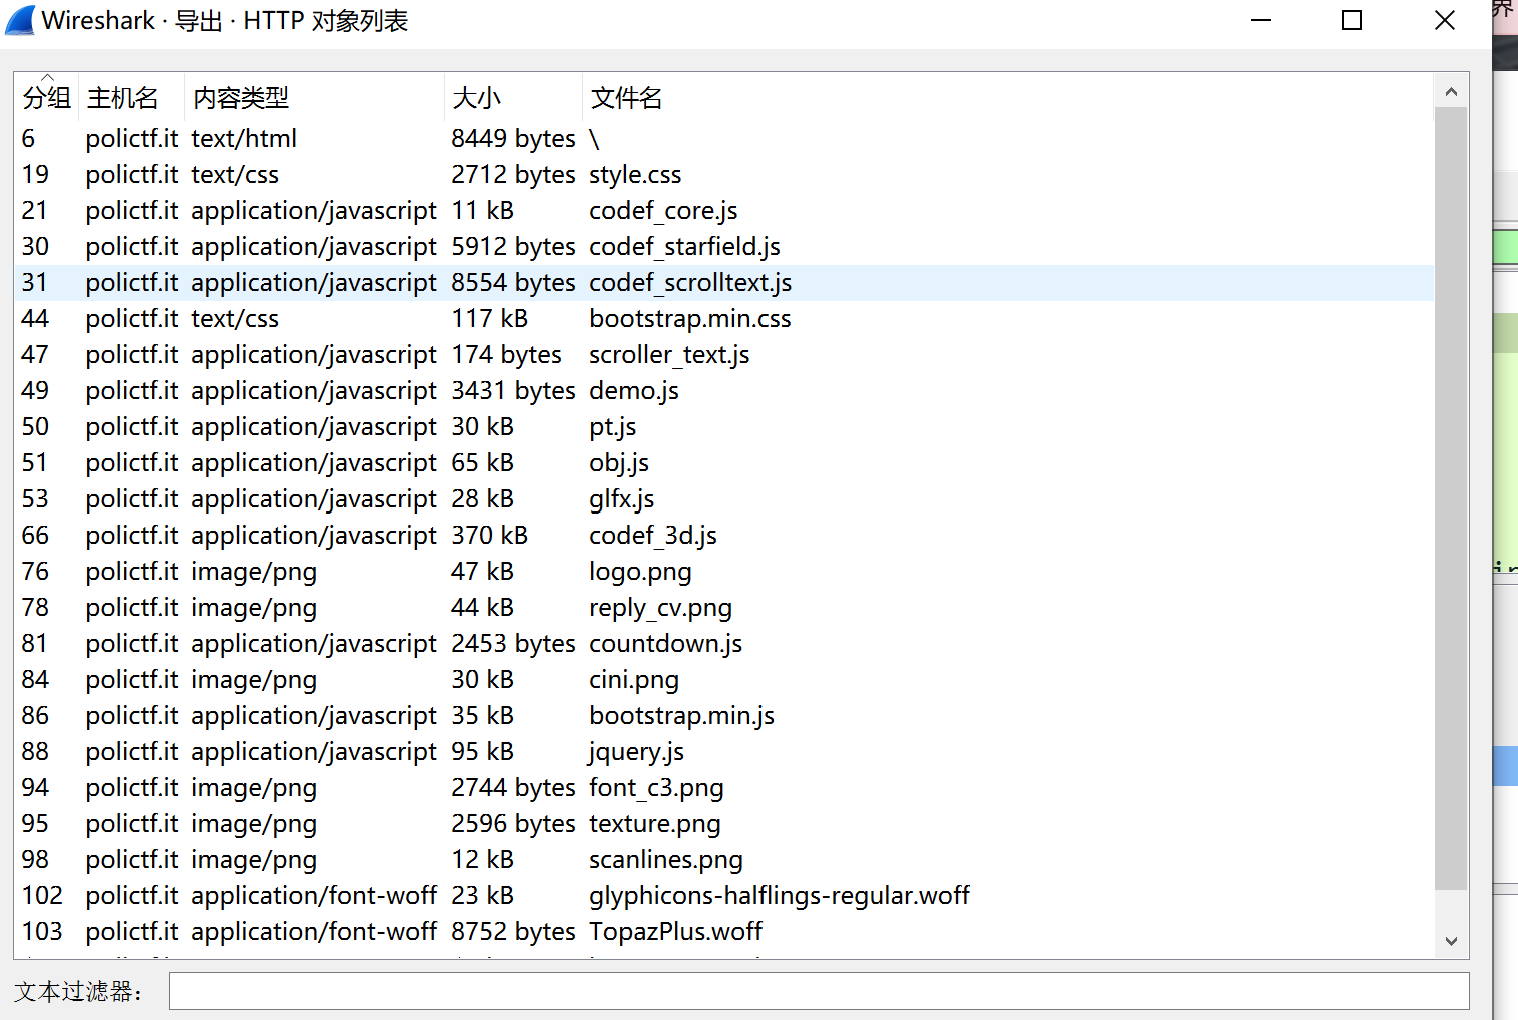
Task: Click packet number 103 cell
Action: coord(42,932)
